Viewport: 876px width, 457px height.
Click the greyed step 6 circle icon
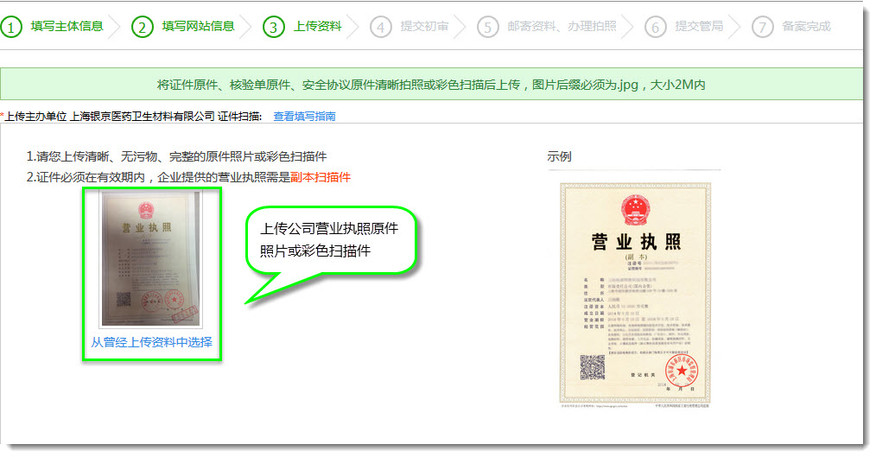[656, 27]
